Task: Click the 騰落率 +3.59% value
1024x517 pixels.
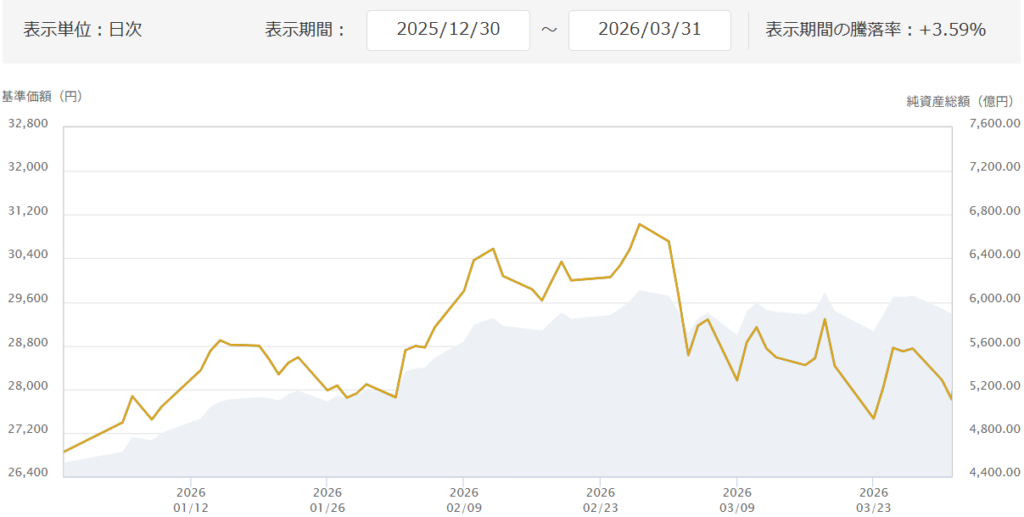Action: point(953,30)
